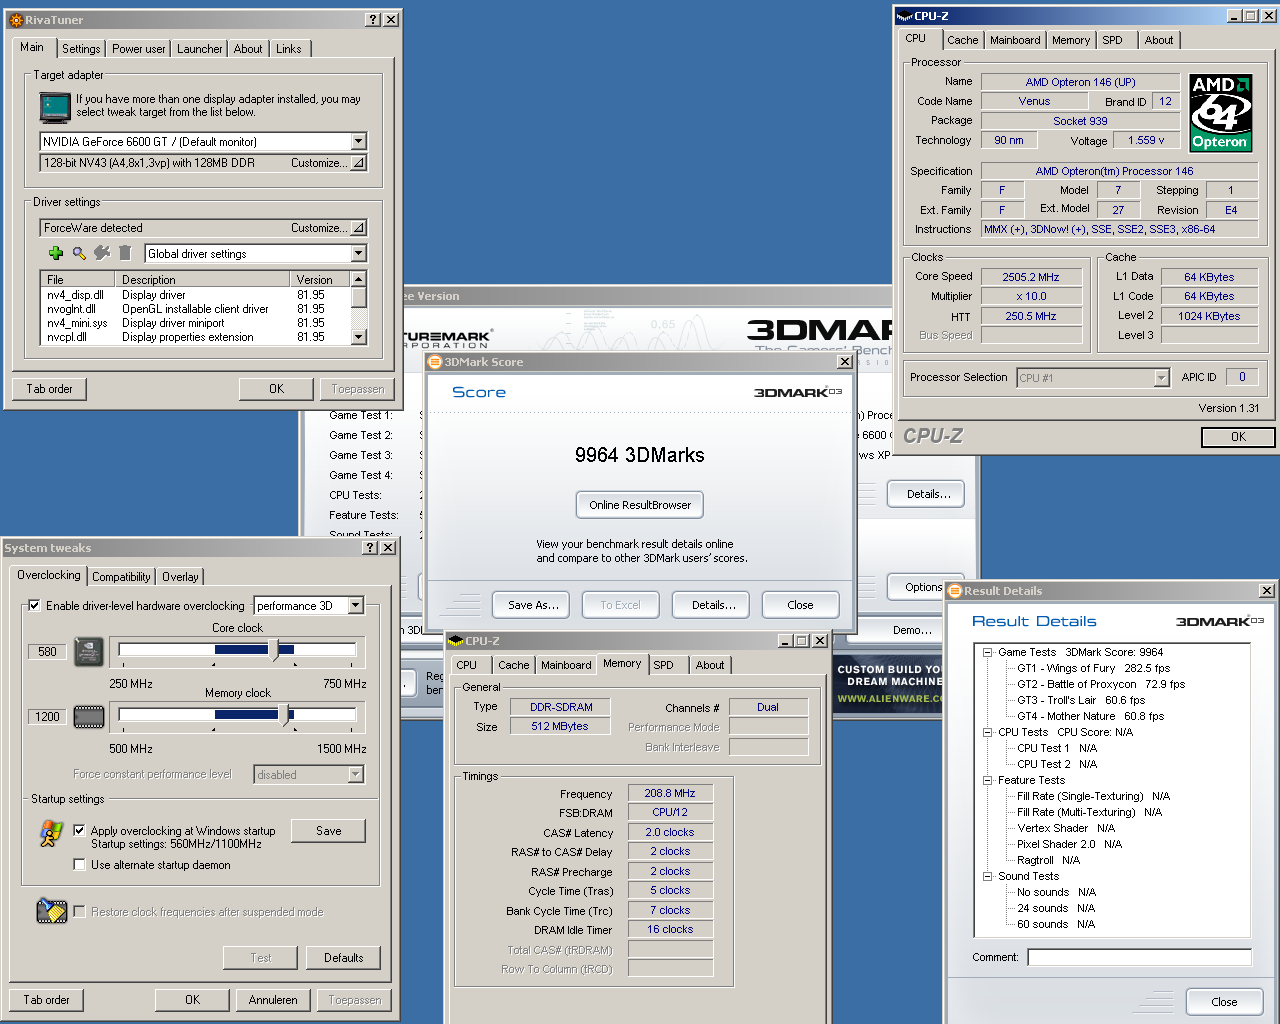
Task: Click the Customize triangle beside 128-bit NV43
Action: point(358,163)
